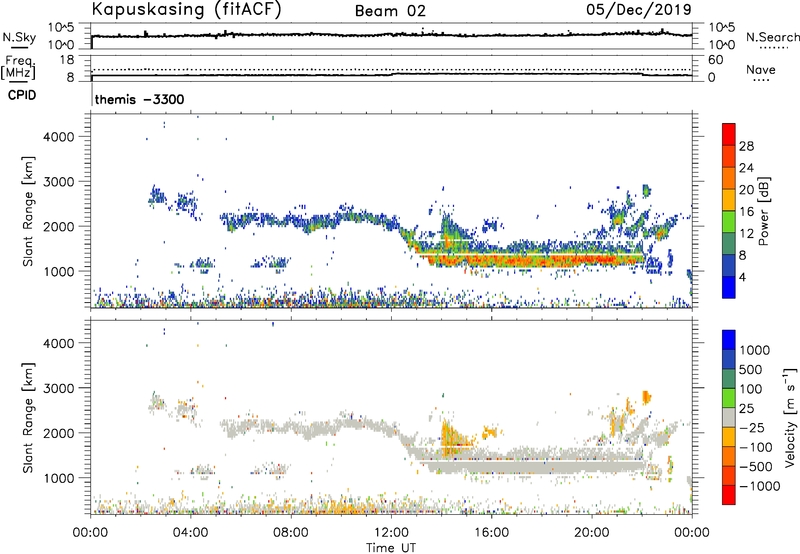
Task: Click the Freq. [MHz] axis label
Action: click(18, 68)
